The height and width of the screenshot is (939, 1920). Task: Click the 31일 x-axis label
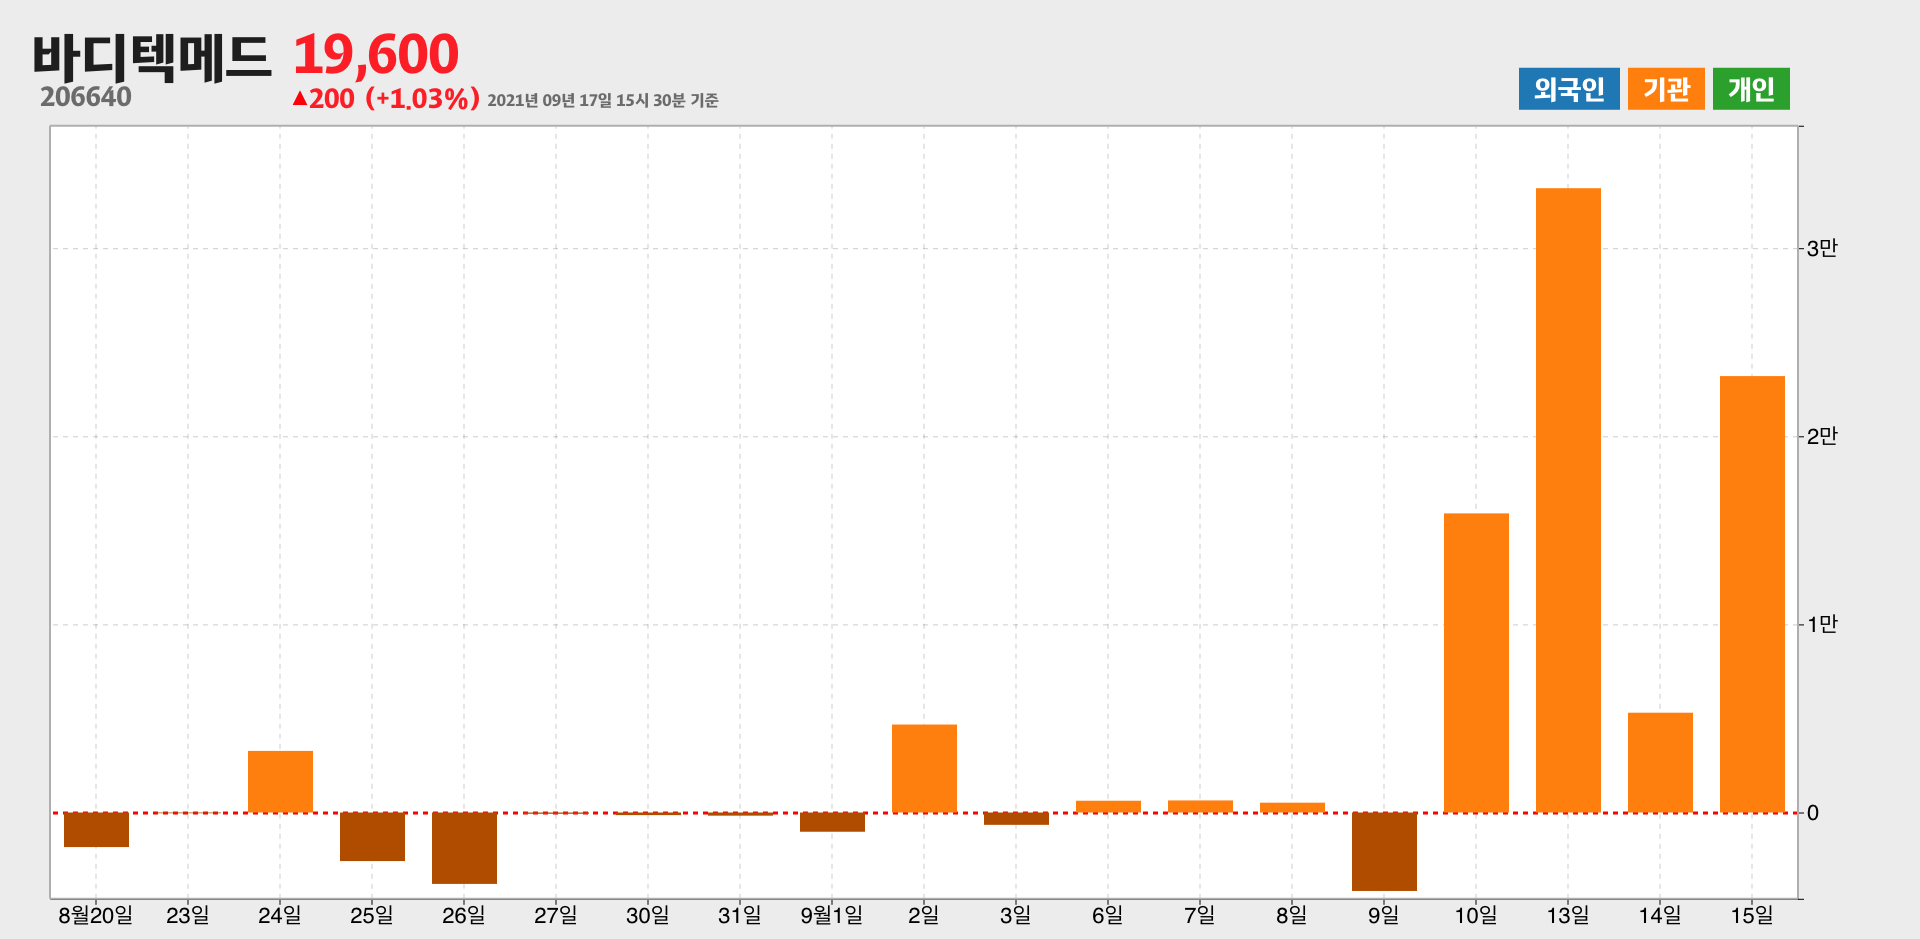[739, 915]
